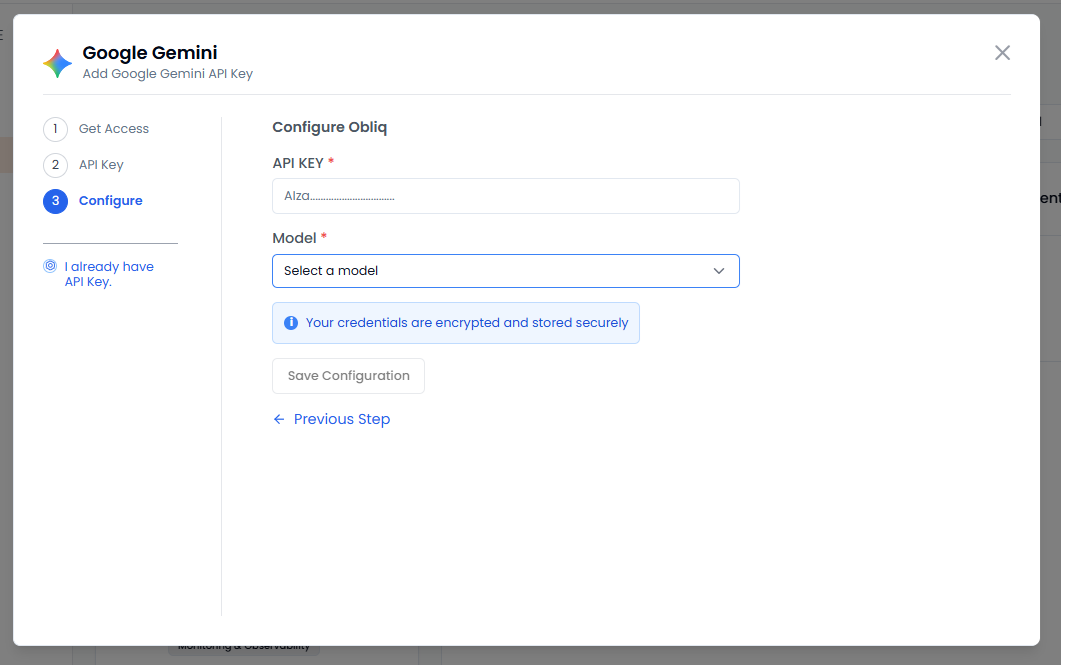
Task: Click the target icon beside 'I already have'
Action: (50, 267)
